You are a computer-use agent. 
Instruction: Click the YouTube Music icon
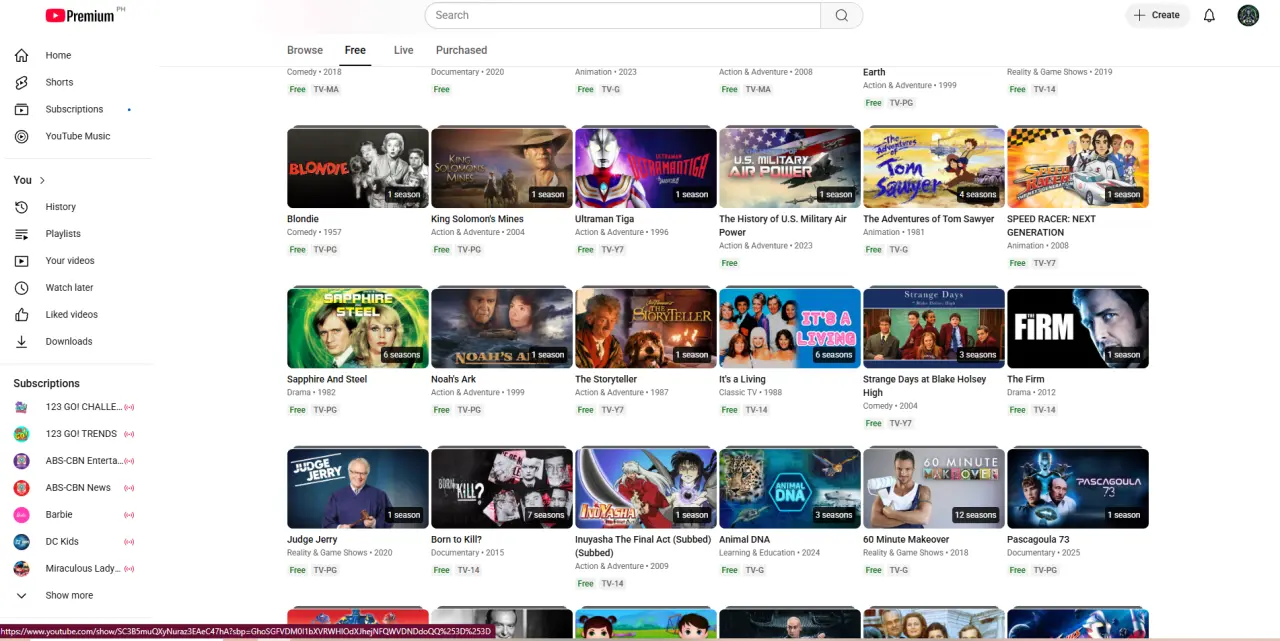[x=22, y=136]
